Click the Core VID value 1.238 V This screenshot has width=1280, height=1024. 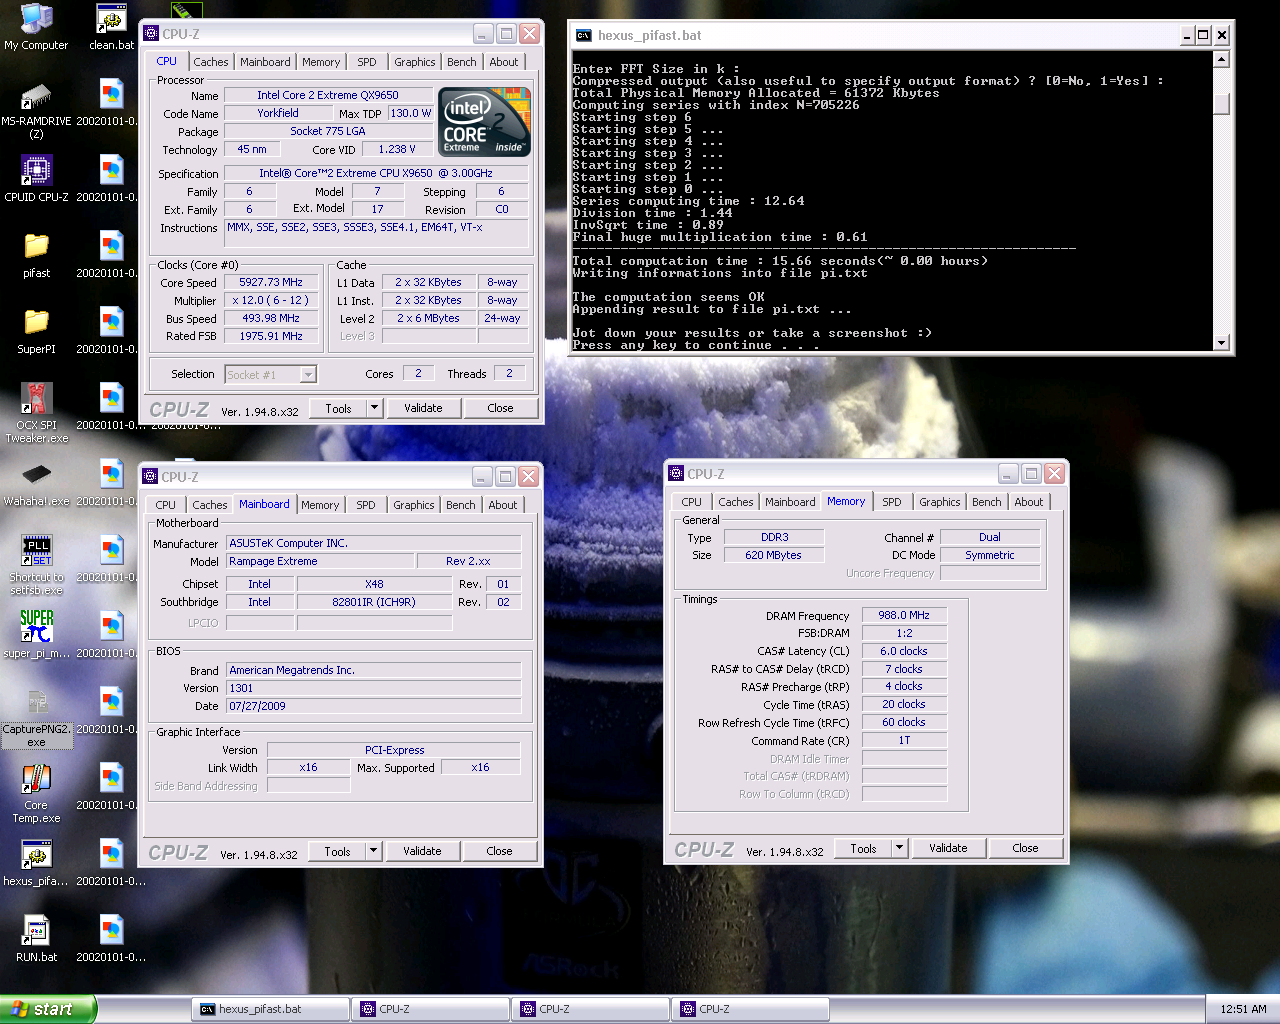pos(397,149)
